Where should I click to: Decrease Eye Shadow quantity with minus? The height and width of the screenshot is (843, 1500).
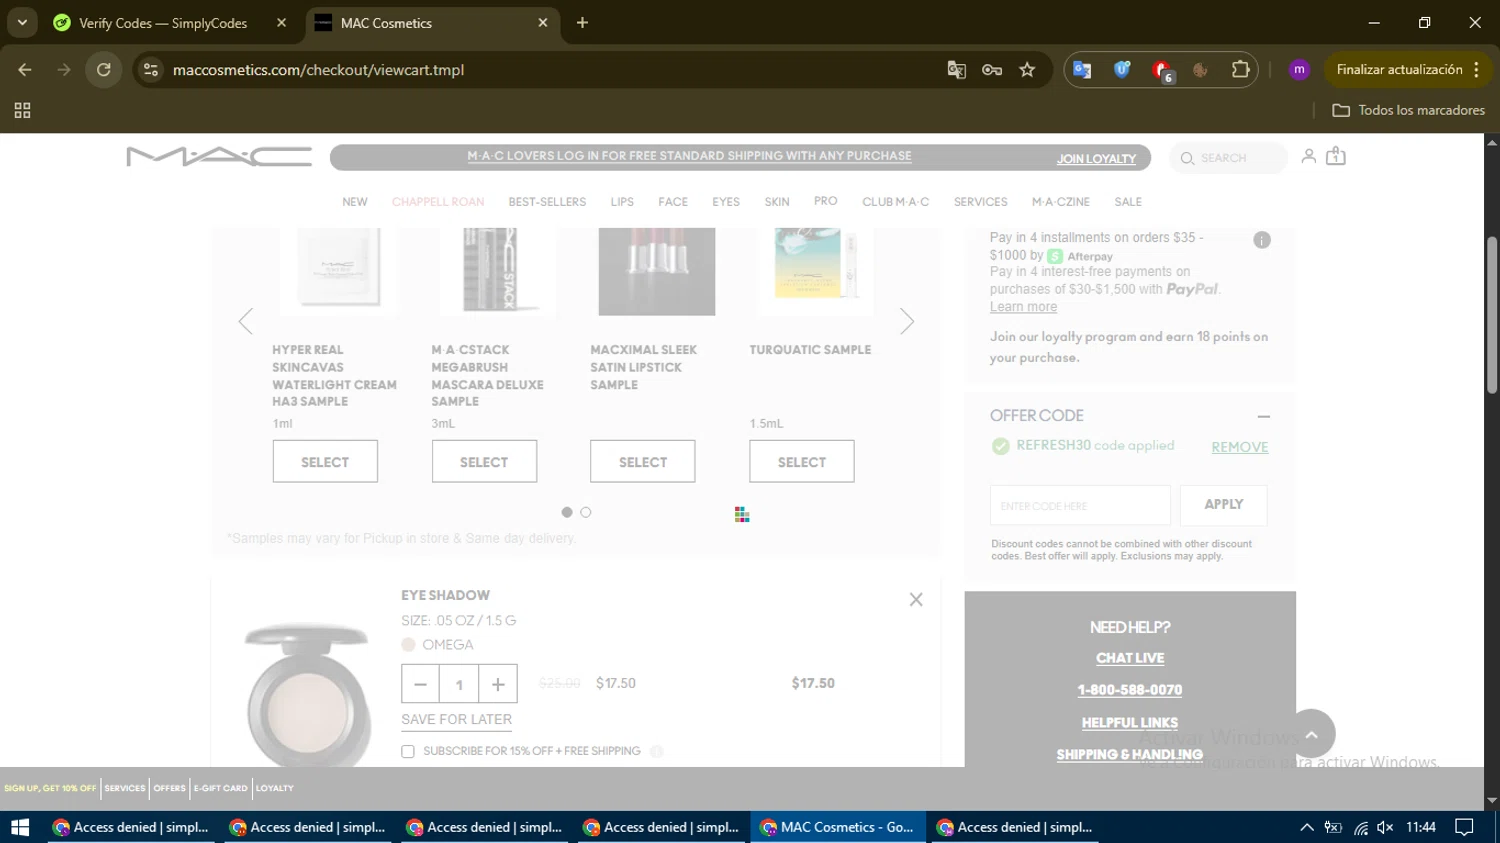point(421,684)
